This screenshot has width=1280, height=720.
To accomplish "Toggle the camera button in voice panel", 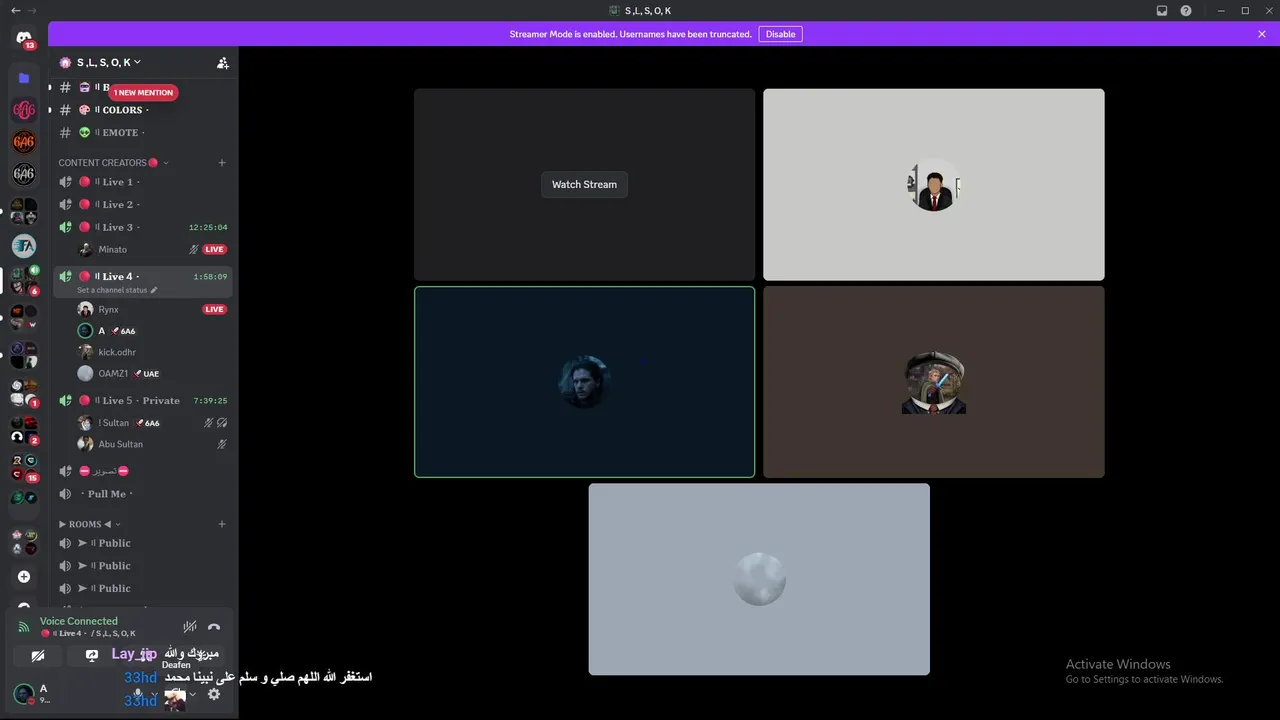I will point(37,656).
